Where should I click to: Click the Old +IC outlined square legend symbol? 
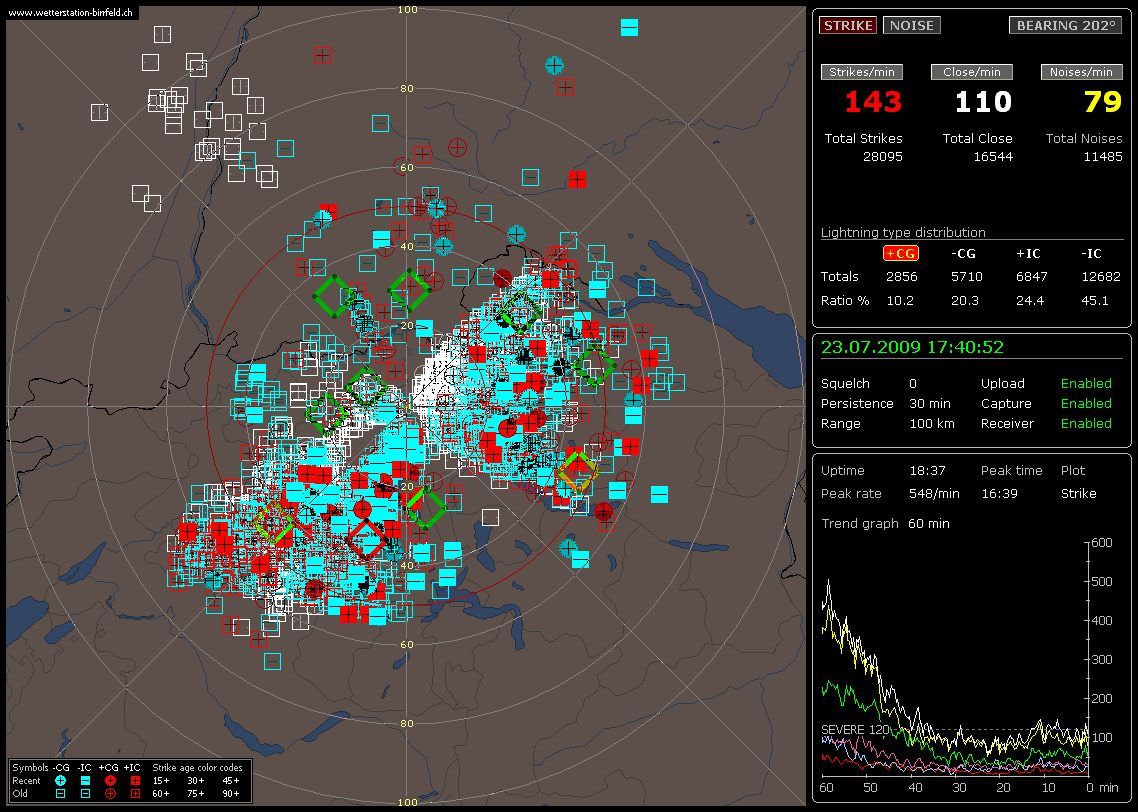pyautogui.click(x=135, y=793)
